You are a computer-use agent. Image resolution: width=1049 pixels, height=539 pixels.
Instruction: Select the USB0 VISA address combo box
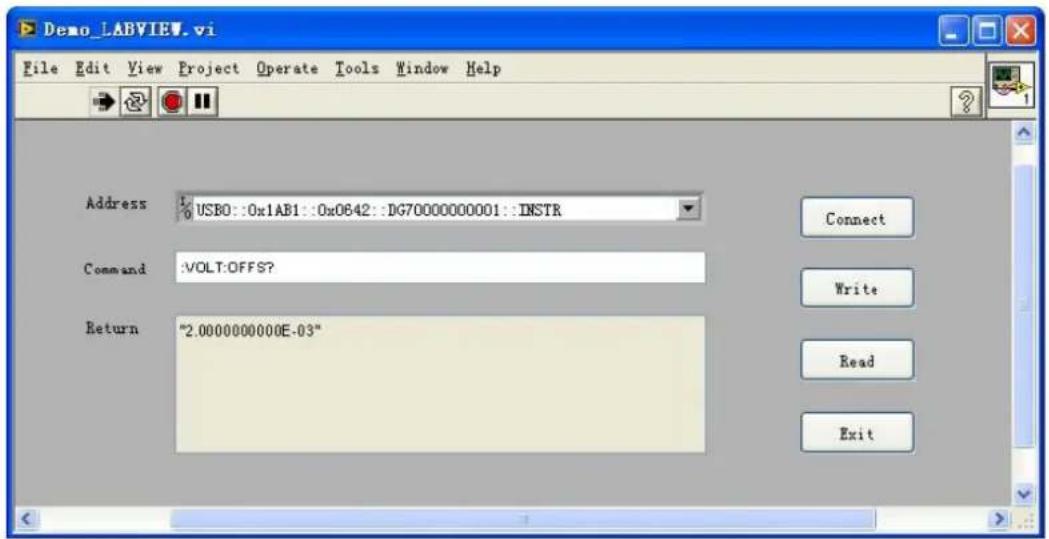tap(440, 211)
